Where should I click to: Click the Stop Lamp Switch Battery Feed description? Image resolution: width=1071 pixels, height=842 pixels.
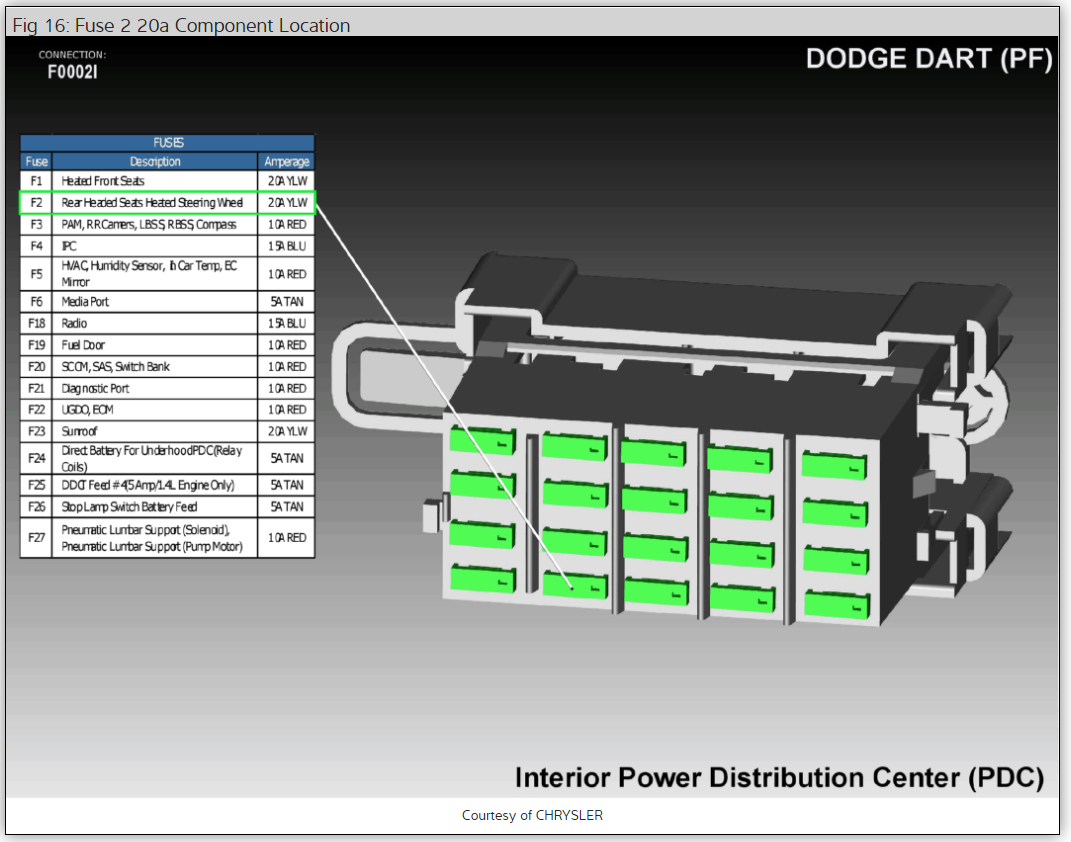click(x=129, y=507)
